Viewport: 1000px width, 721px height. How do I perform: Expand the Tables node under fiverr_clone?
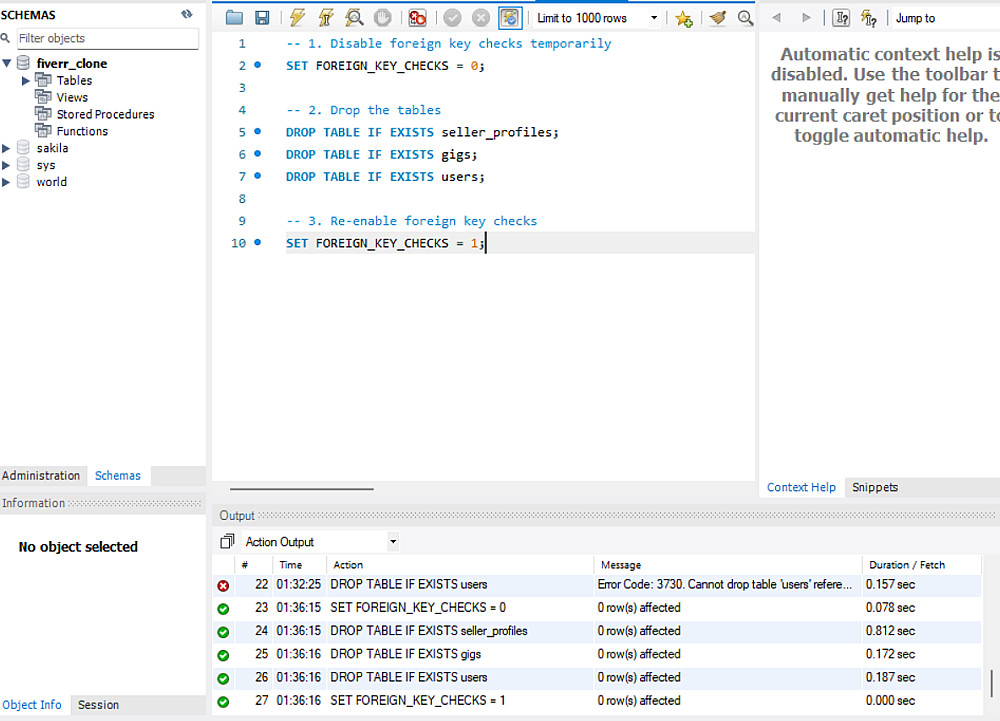[26, 81]
